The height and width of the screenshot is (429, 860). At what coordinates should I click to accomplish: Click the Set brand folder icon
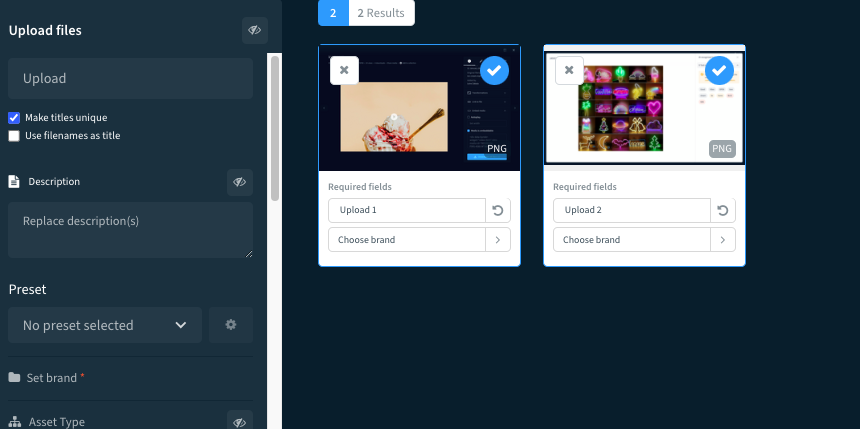point(14,377)
